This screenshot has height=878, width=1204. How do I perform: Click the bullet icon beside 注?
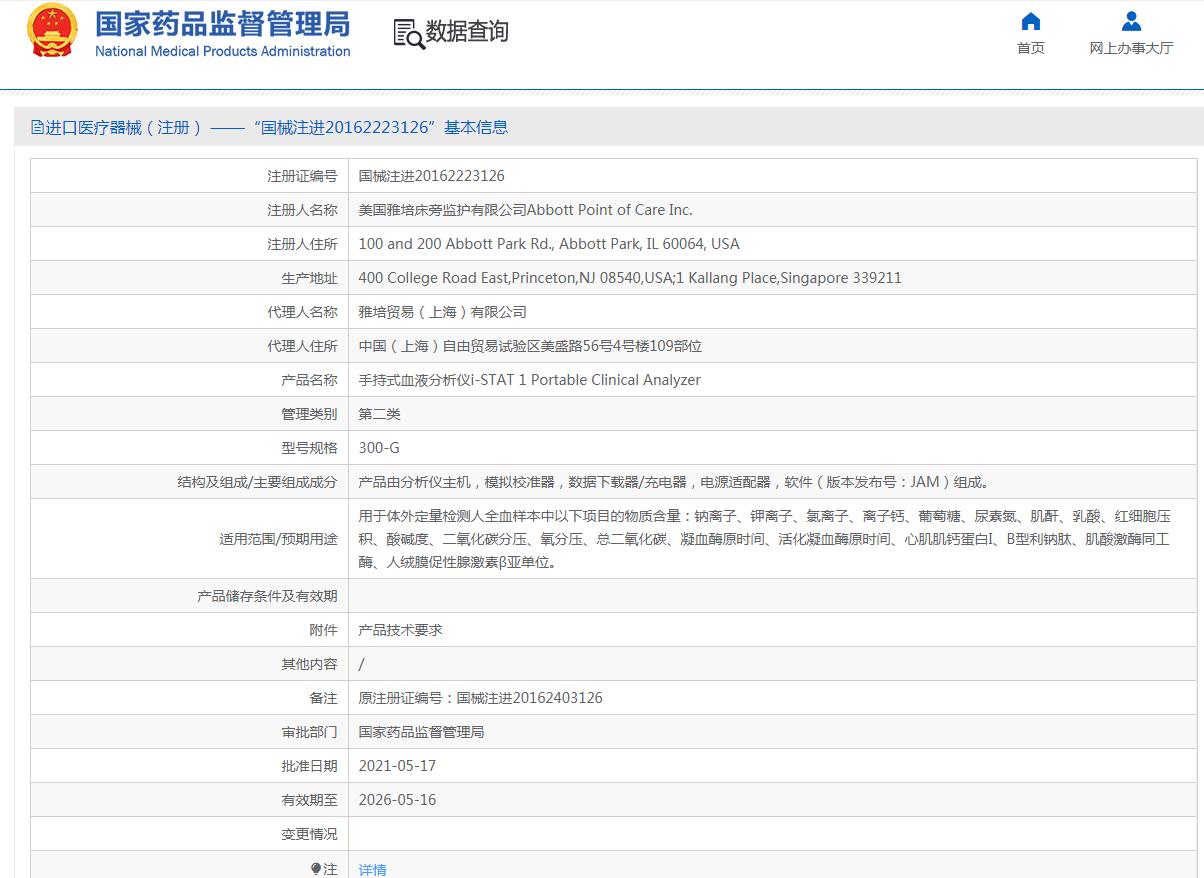point(316,869)
